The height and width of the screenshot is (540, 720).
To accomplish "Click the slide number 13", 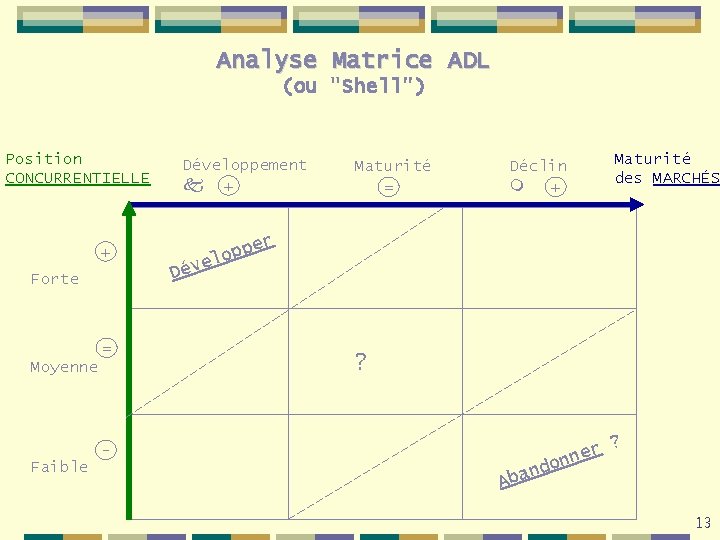I will [703, 523].
